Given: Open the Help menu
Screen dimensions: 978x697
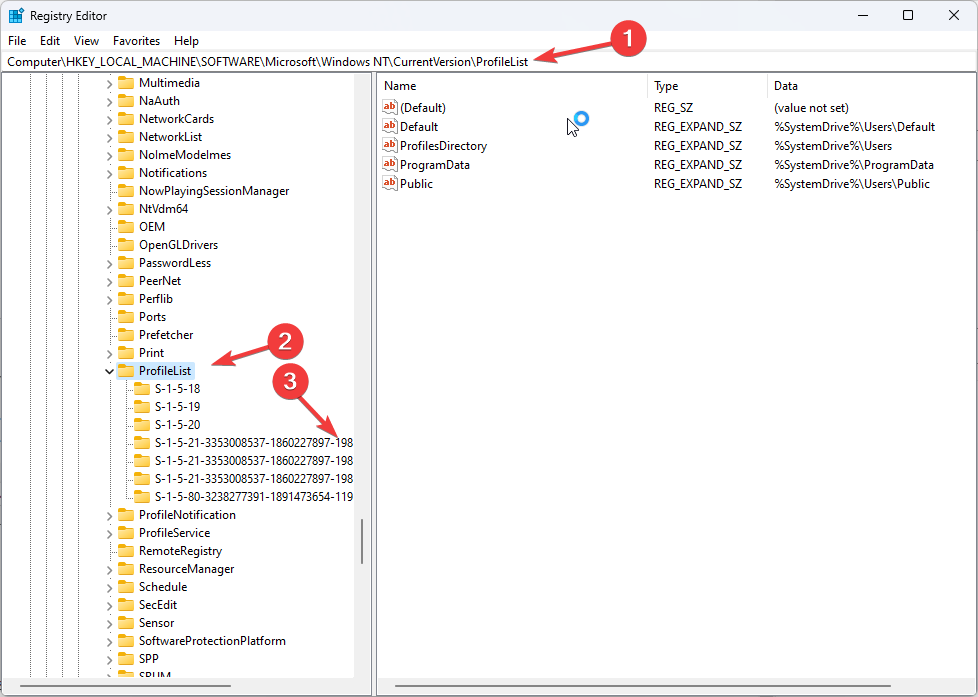Looking at the screenshot, I should [186, 41].
